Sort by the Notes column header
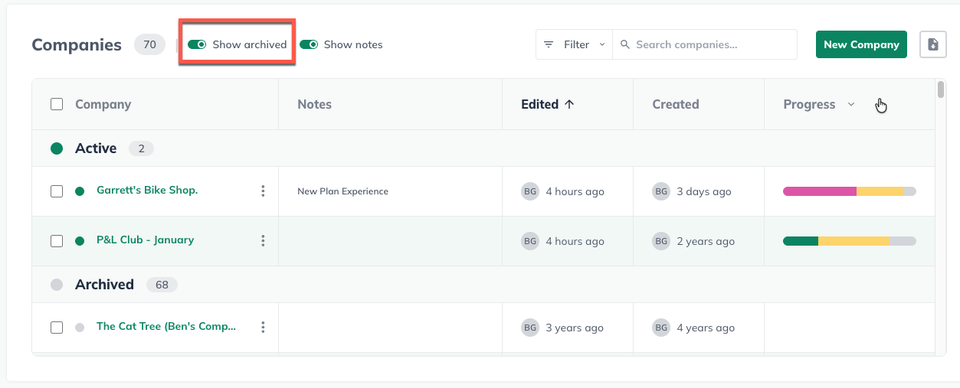 pyautogui.click(x=314, y=104)
